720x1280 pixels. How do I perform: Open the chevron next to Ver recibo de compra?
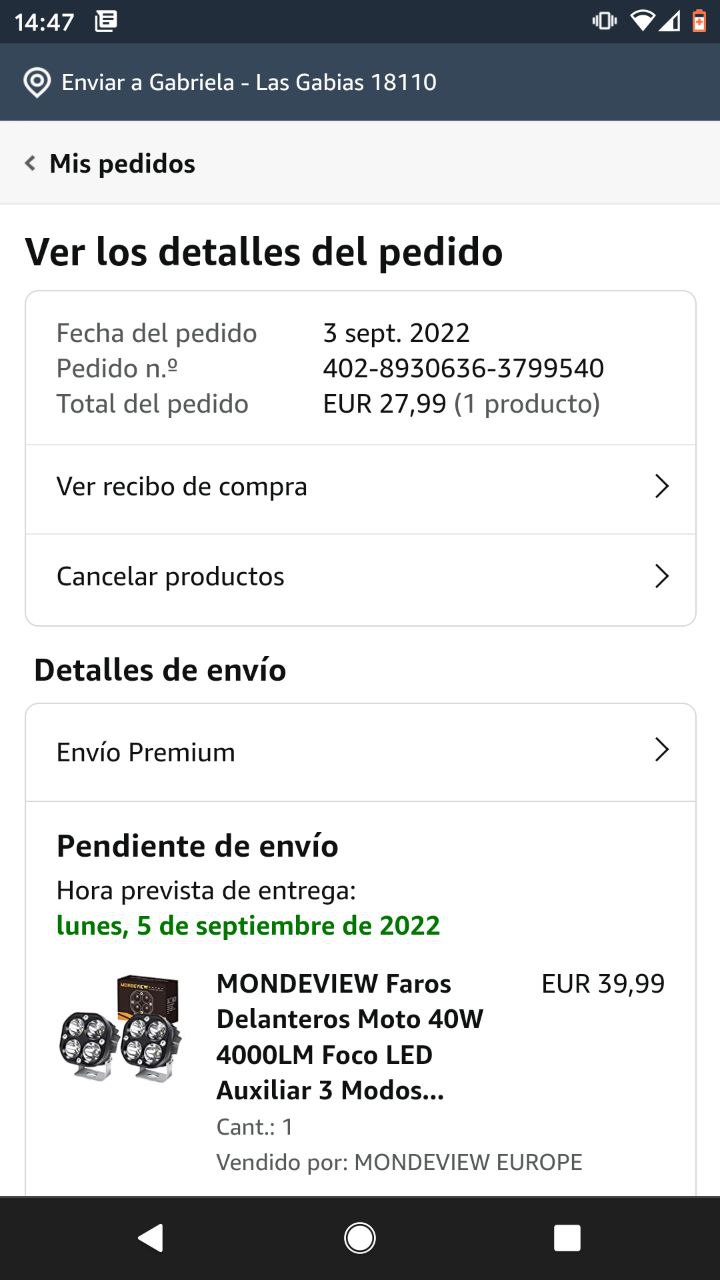coord(661,487)
